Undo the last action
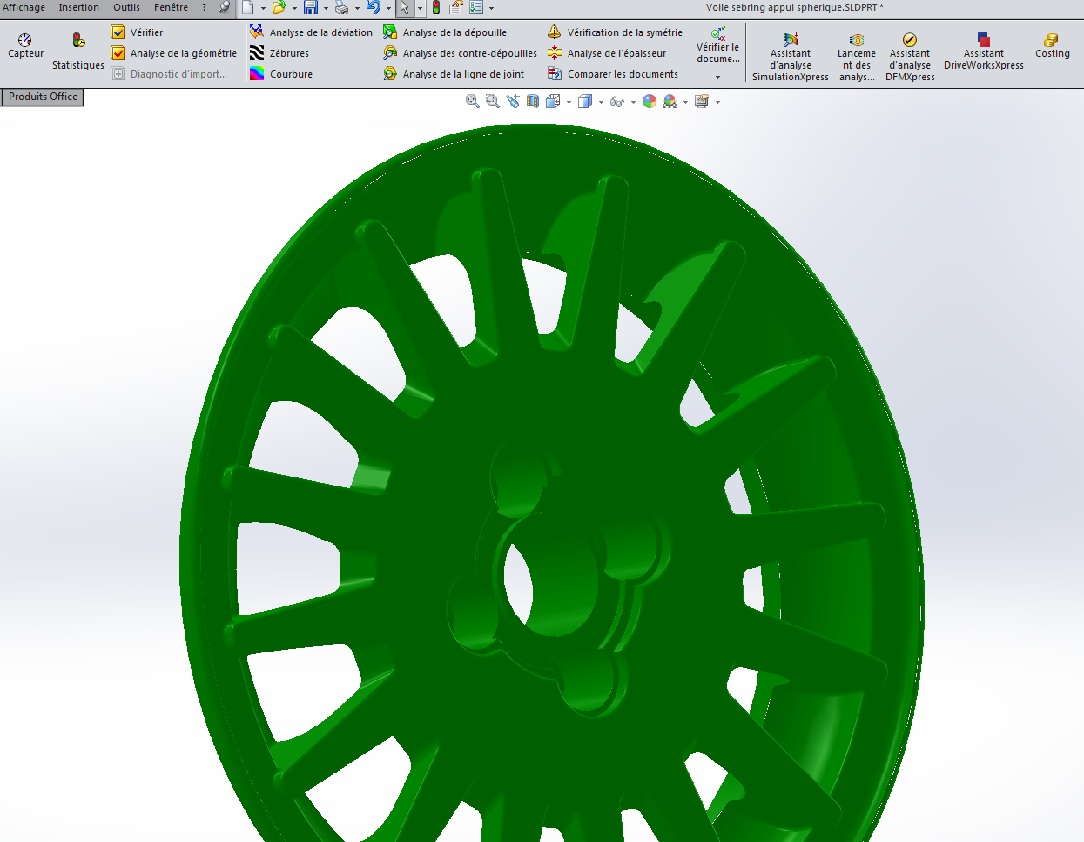The height and width of the screenshot is (842, 1084). click(x=373, y=8)
